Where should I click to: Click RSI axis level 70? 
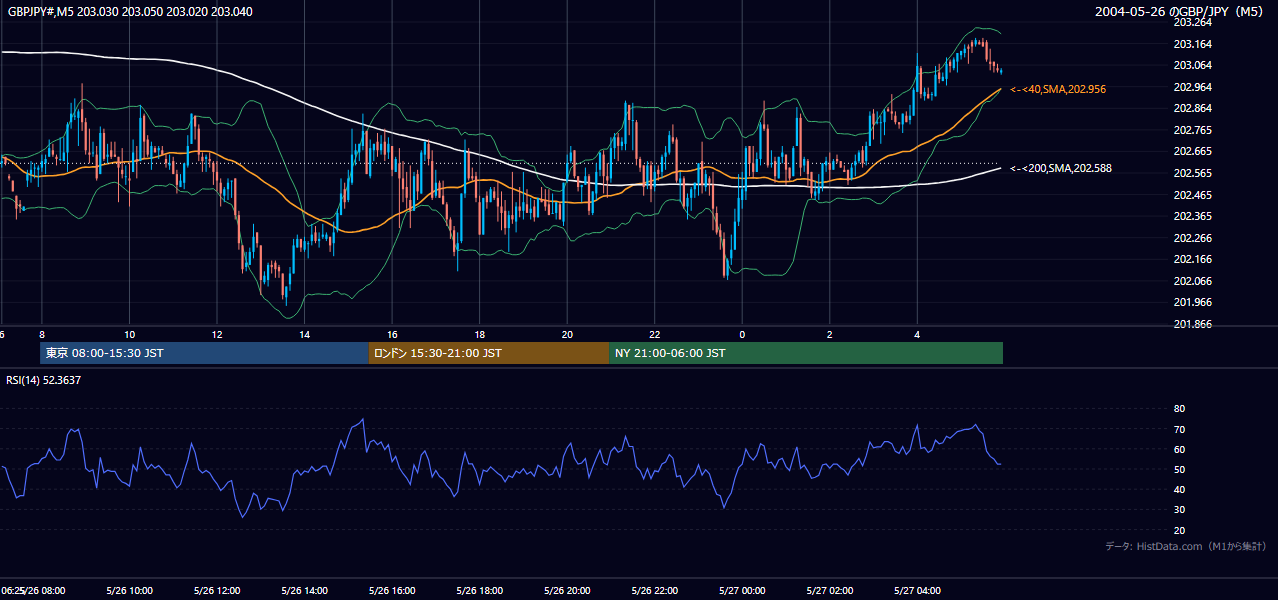coord(1179,429)
